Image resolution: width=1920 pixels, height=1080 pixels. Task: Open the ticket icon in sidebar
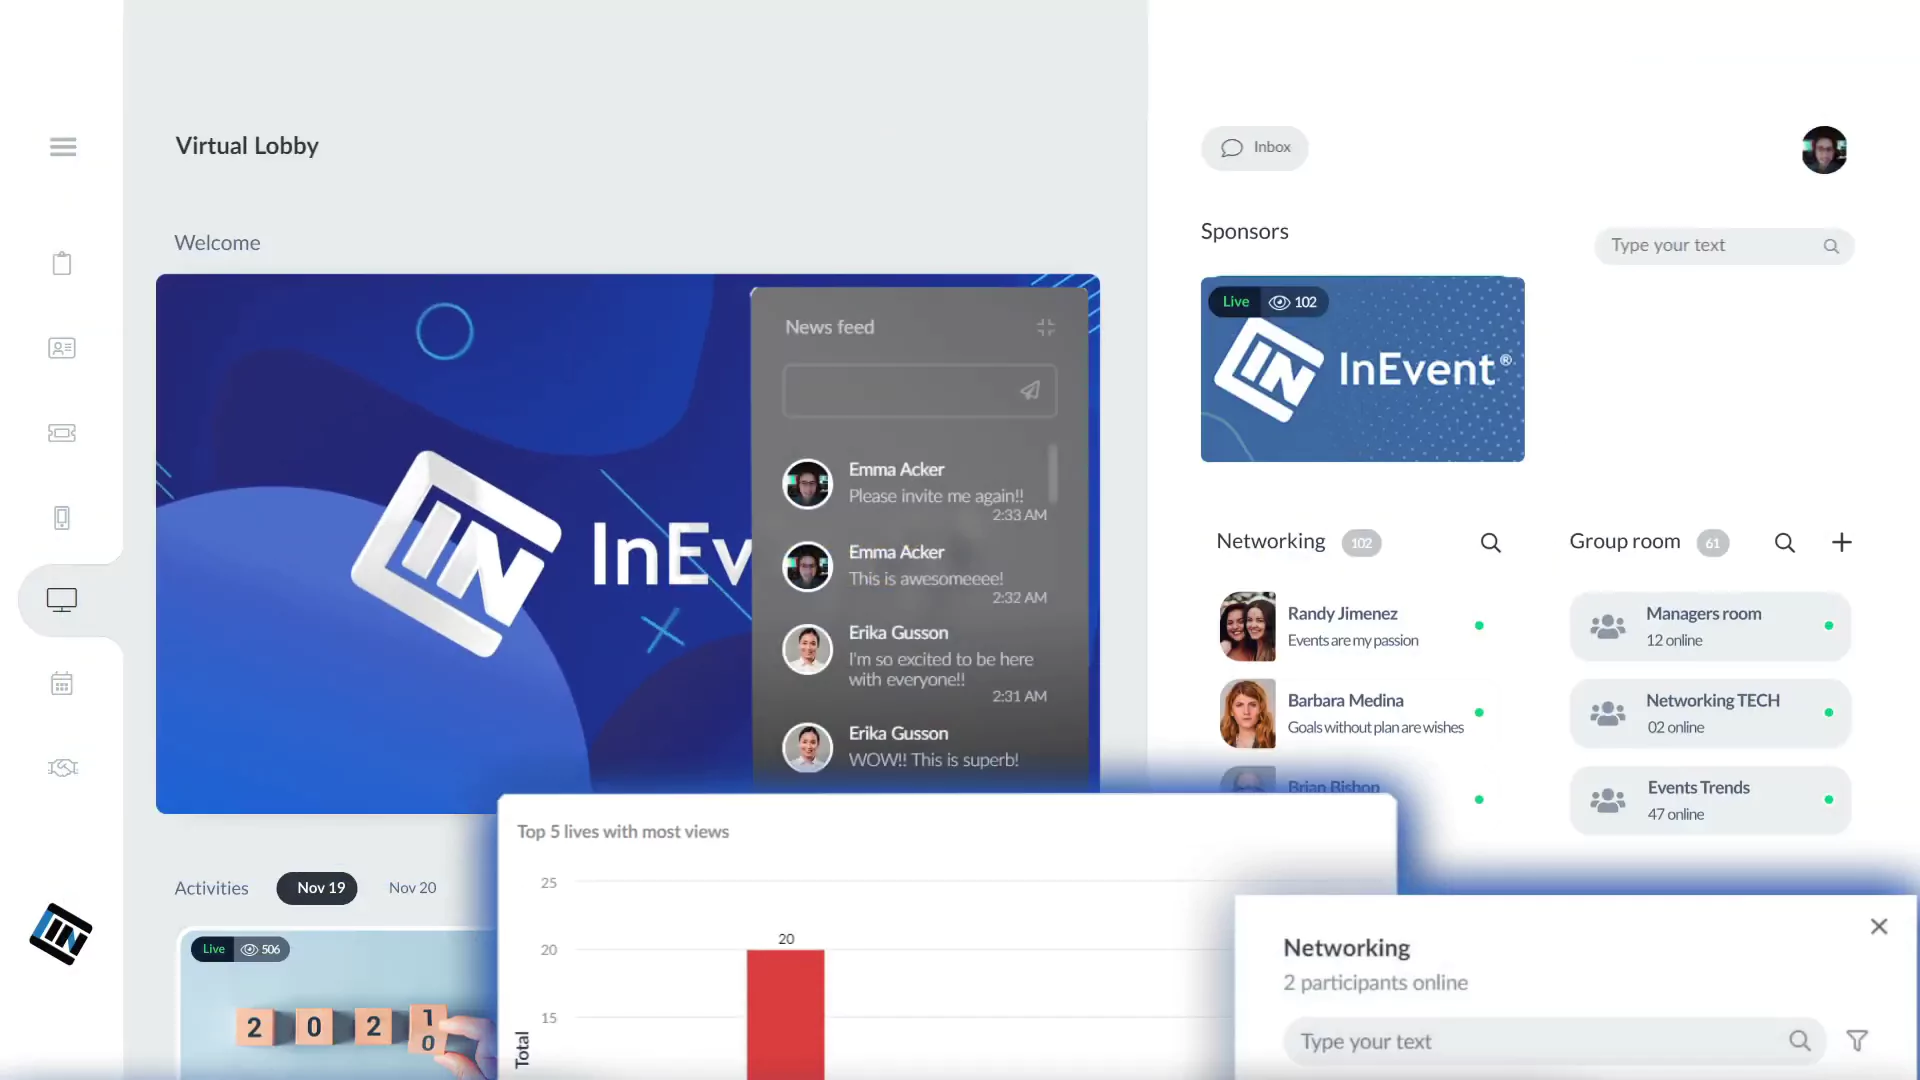point(62,433)
